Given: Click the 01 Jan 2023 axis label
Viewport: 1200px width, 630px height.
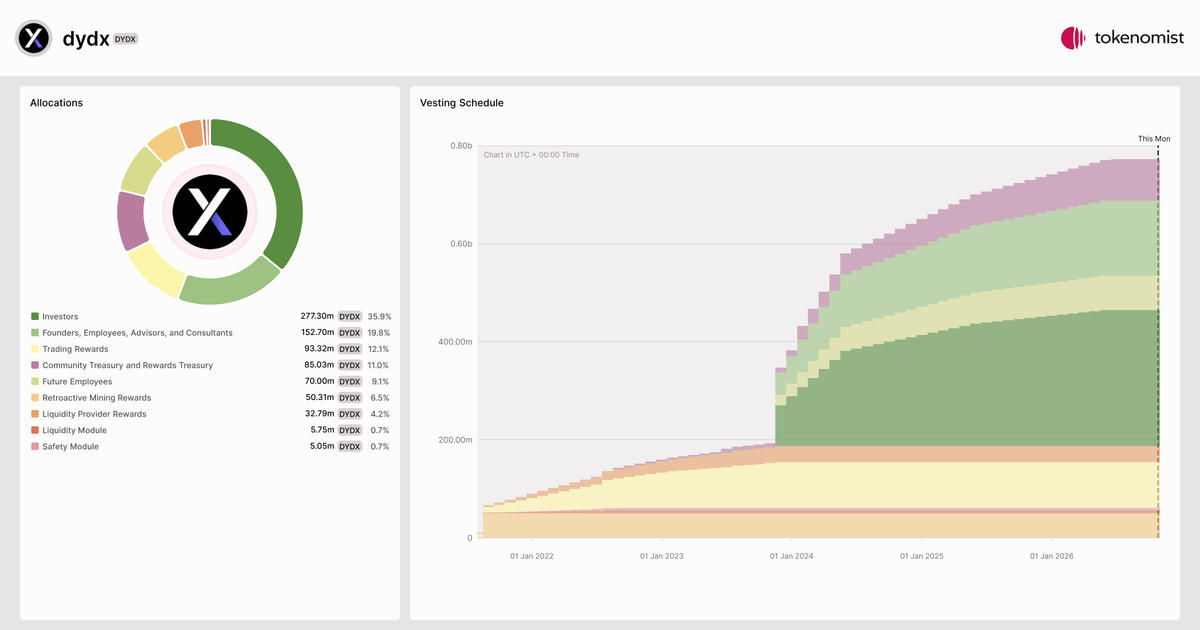Looking at the screenshot, I should click(x=662, y=556).
